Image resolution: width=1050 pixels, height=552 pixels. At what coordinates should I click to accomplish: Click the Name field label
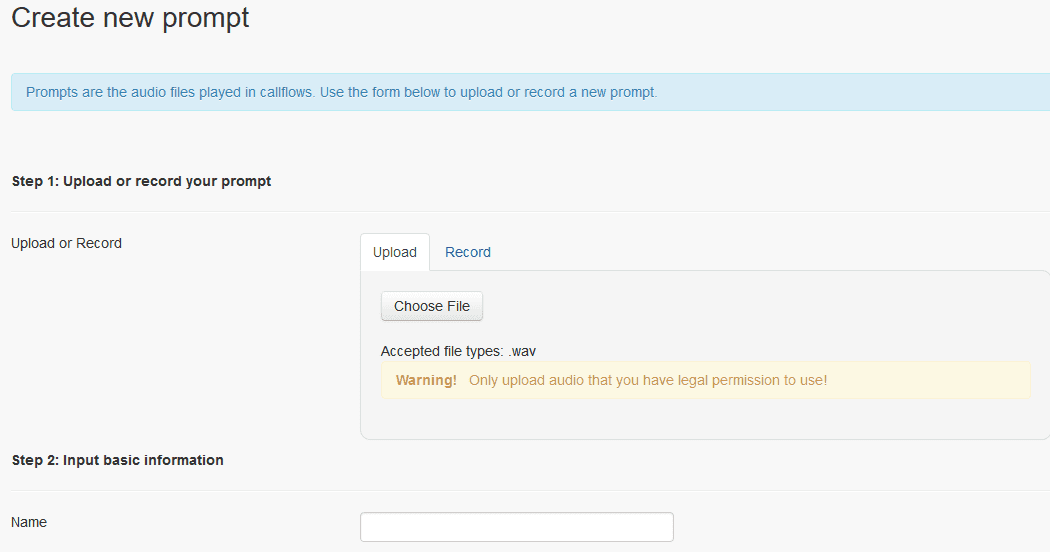coord(29,522)
